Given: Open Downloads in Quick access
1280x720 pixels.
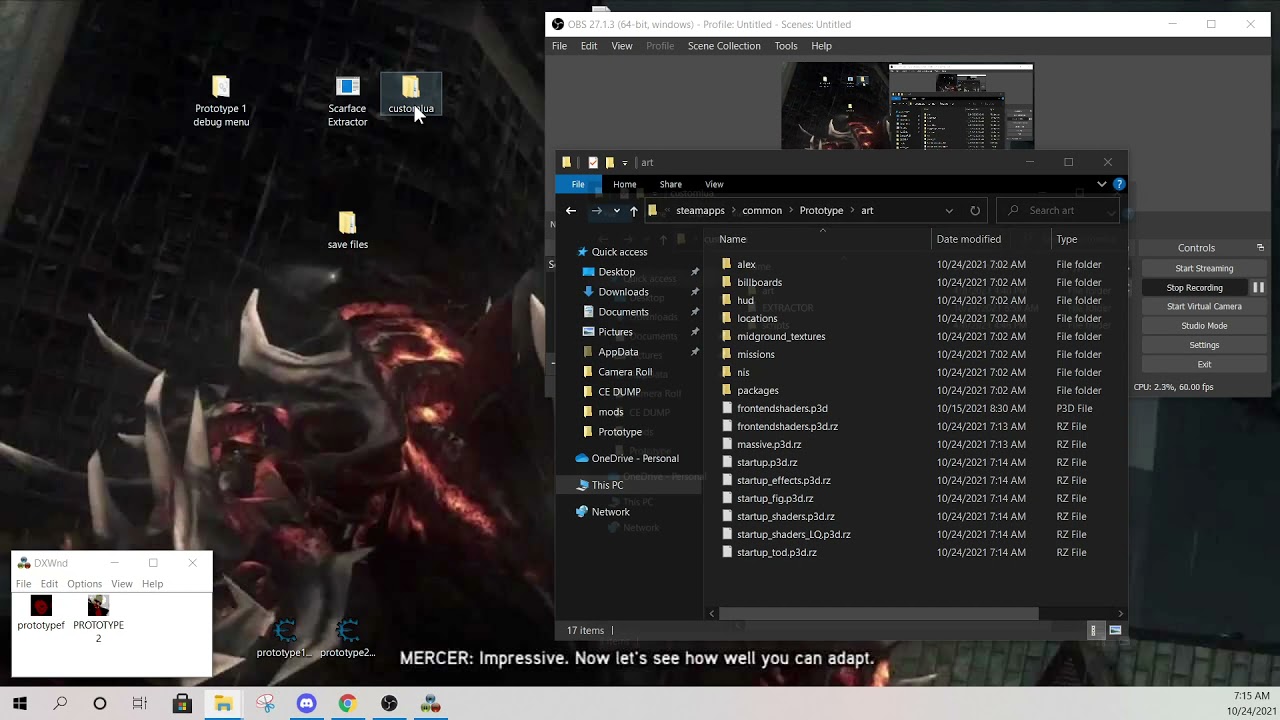Looking at the screenshot, I should [623, 292].
